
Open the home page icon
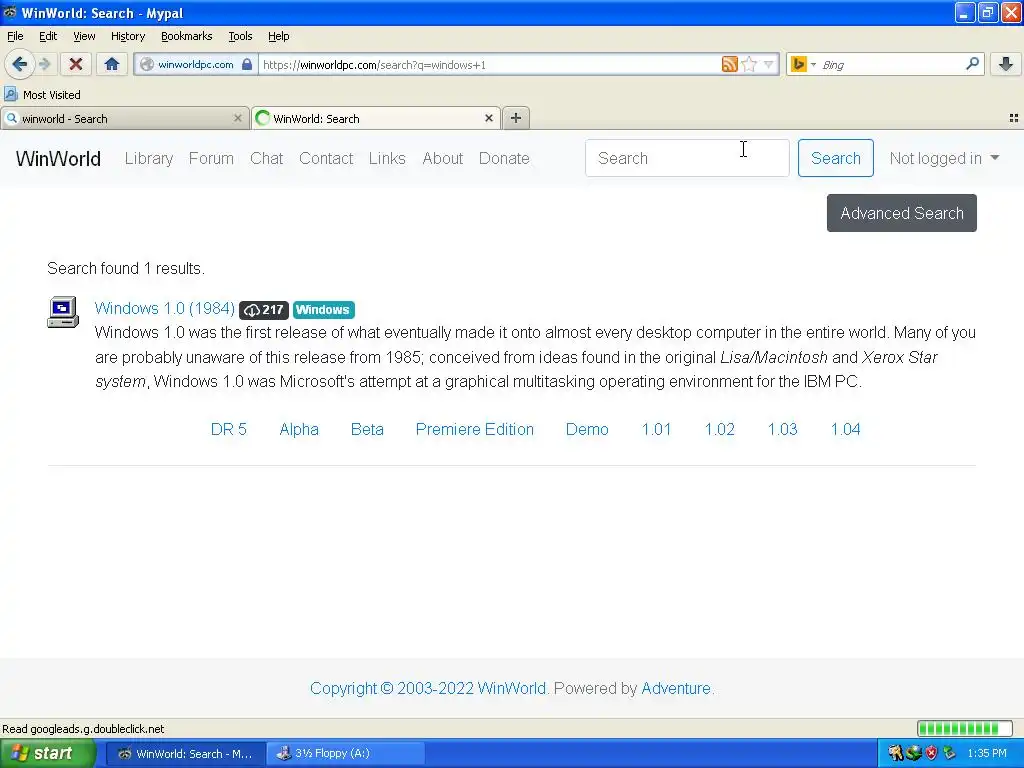coord(112,64)
